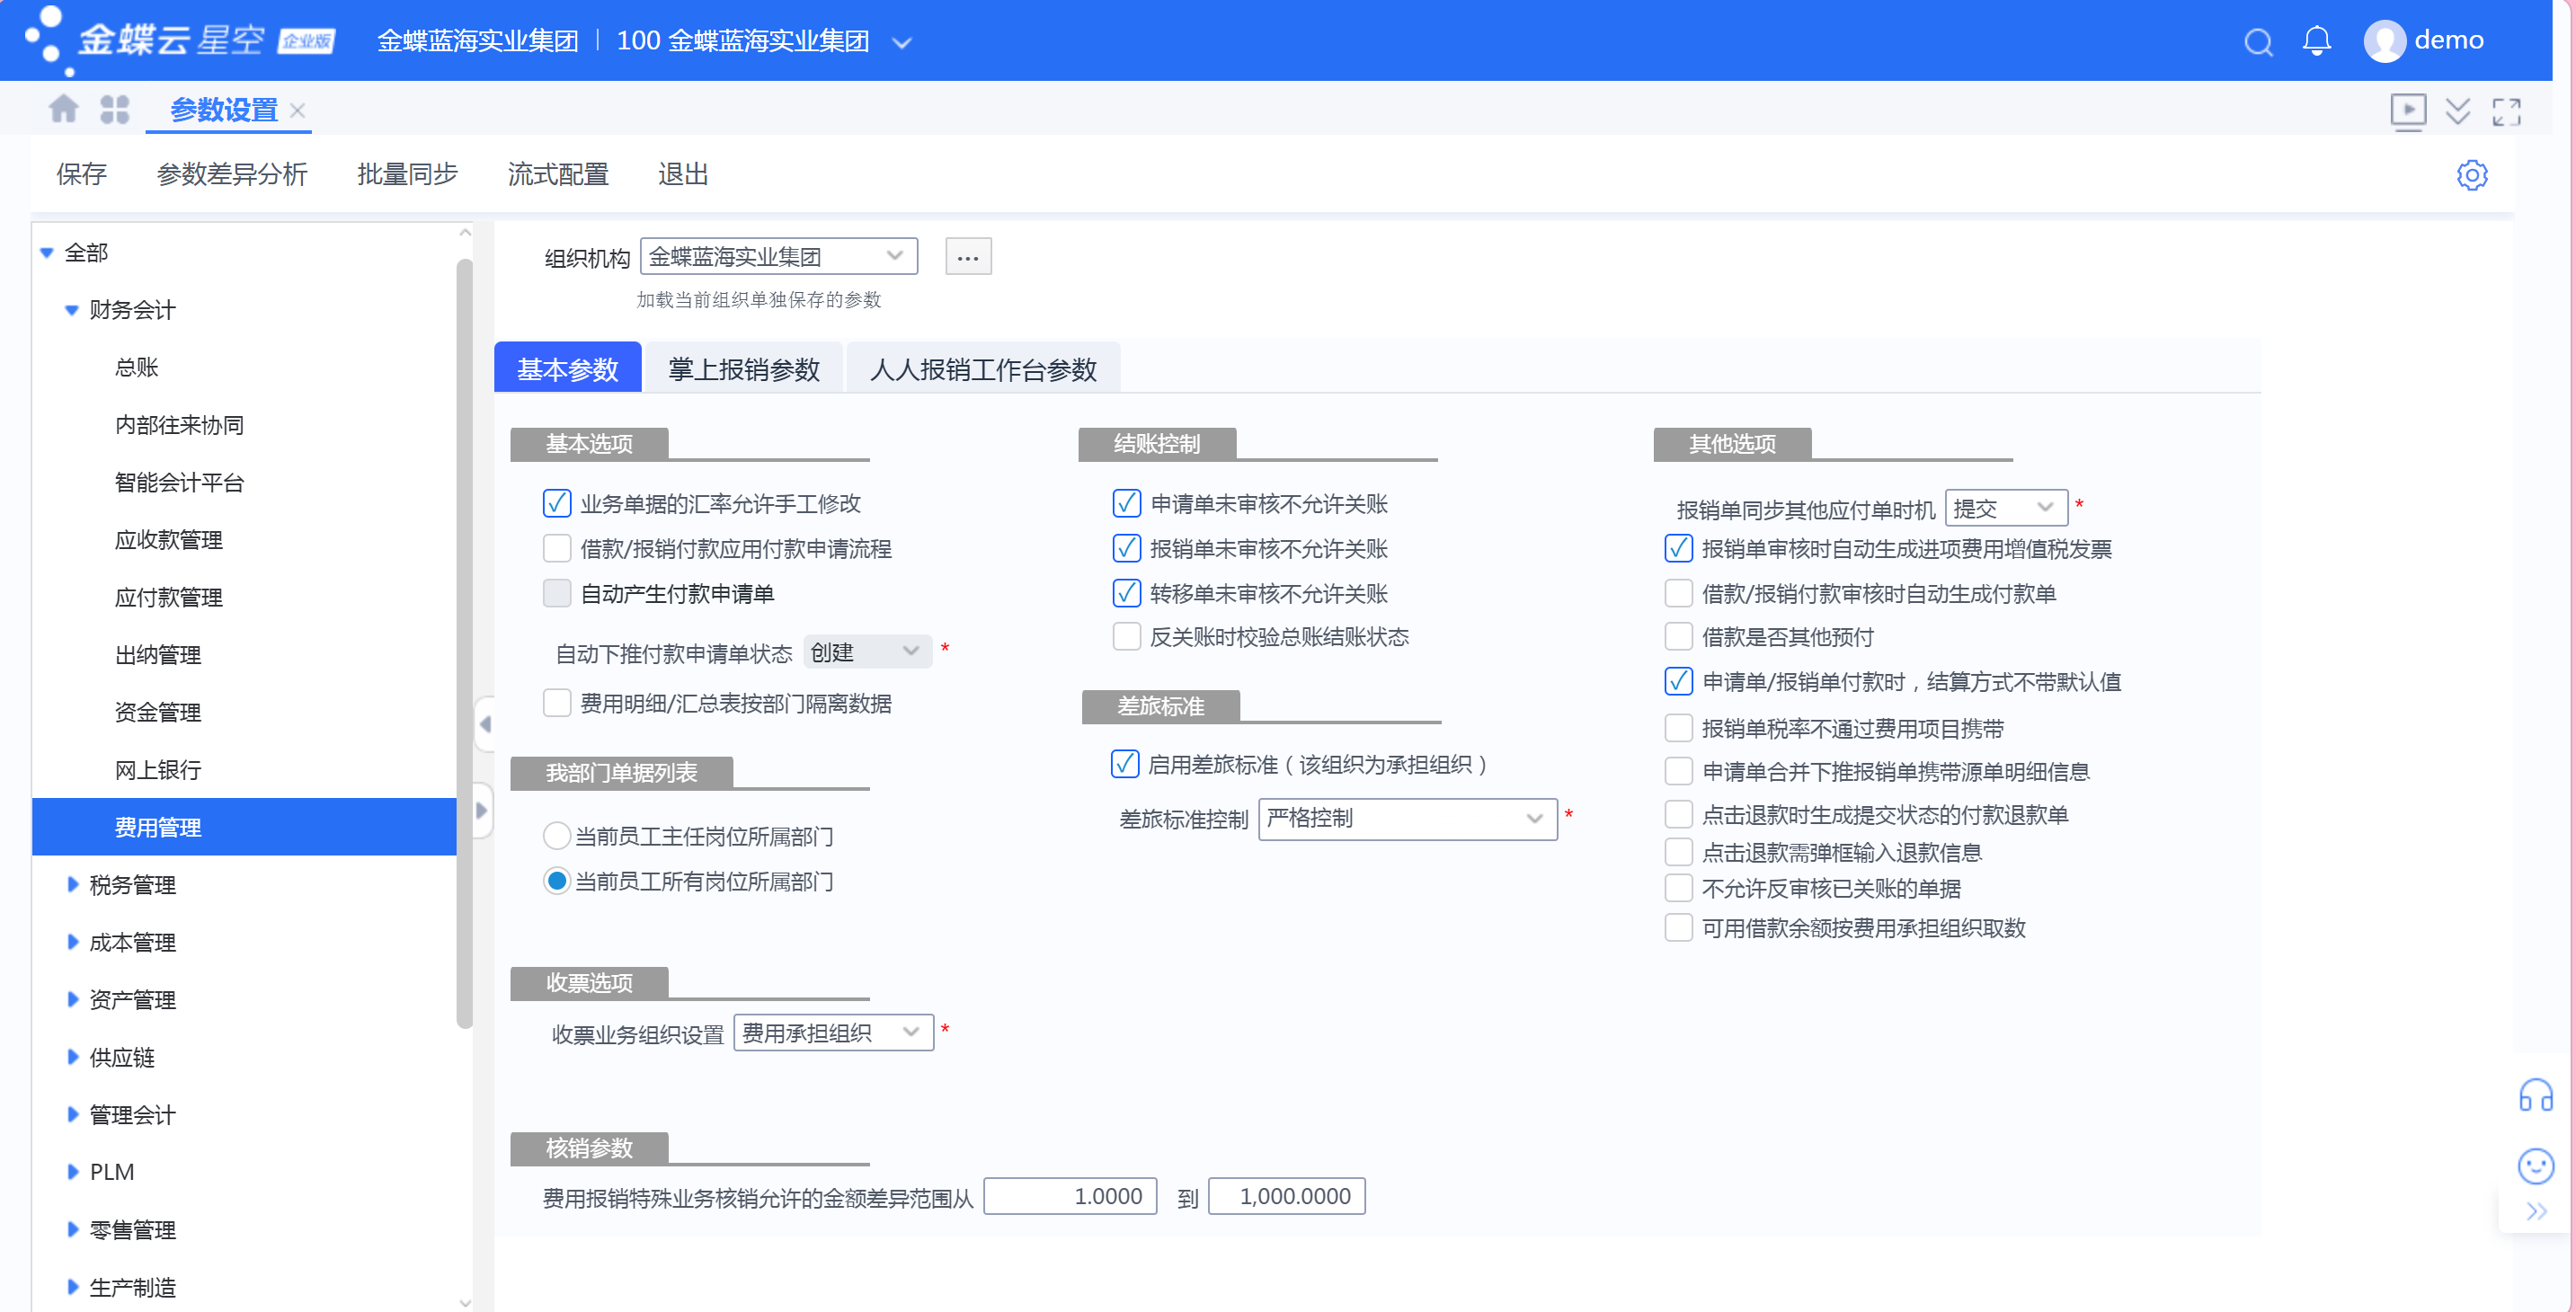Image resolution: width=2576 pixels, height=1312 pixels.
Task: Open 收票业务组织设置 dropdown
Action: [x=832, y=1032]
